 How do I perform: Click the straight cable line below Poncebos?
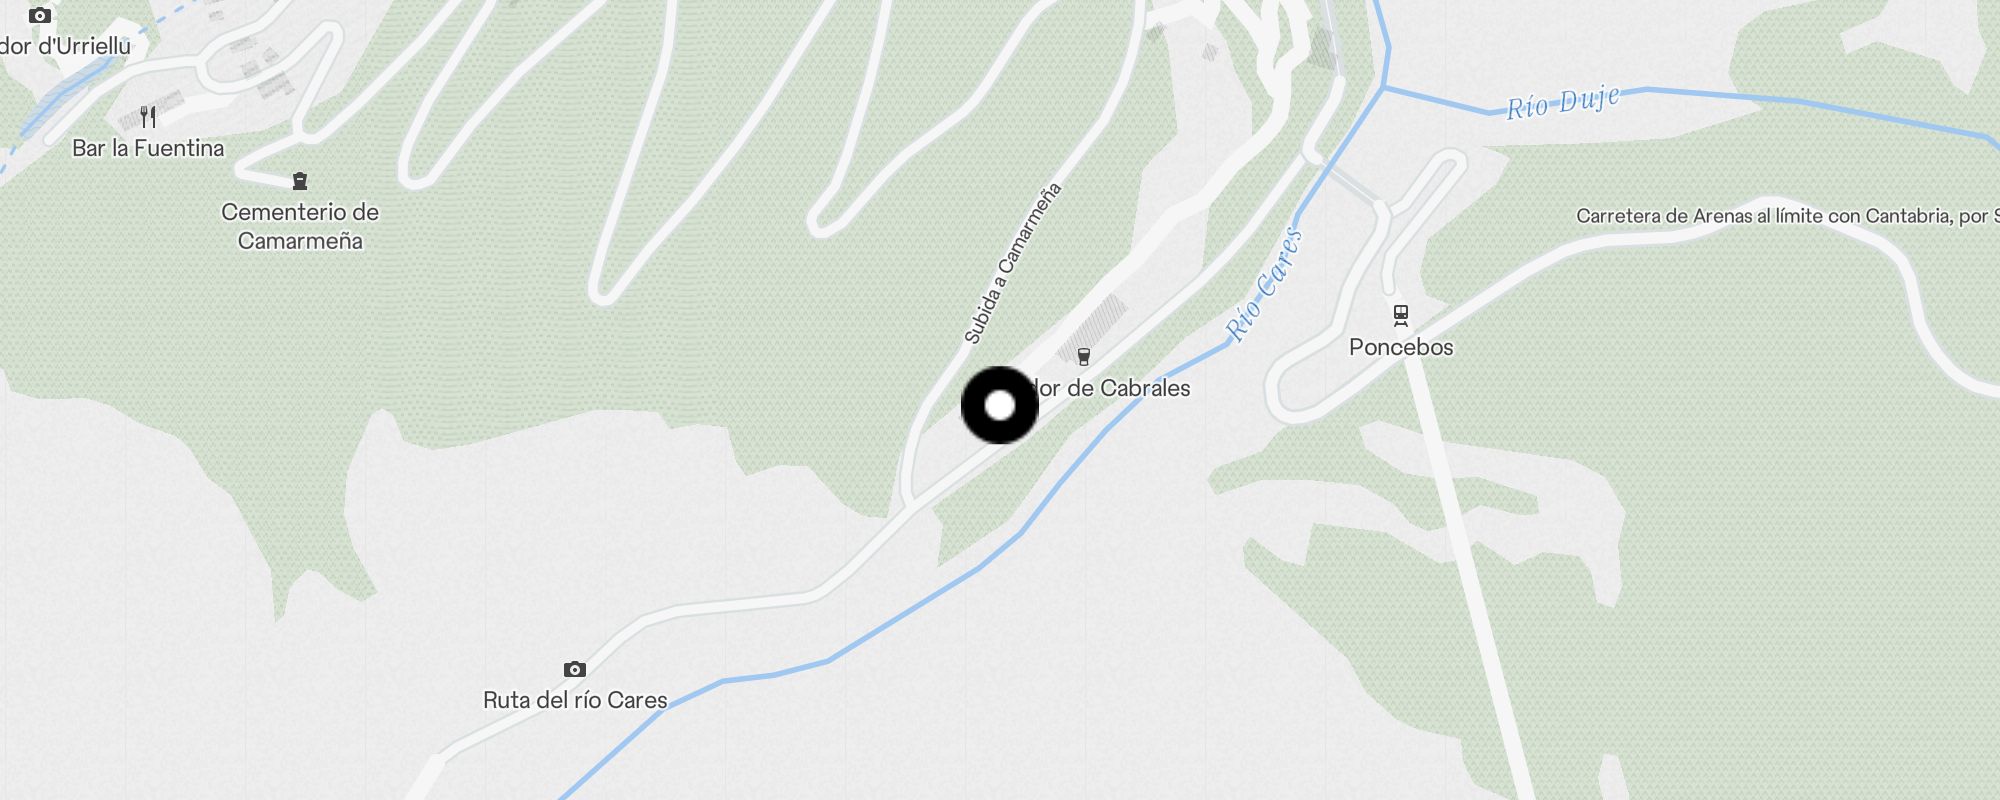(1470, 580)
